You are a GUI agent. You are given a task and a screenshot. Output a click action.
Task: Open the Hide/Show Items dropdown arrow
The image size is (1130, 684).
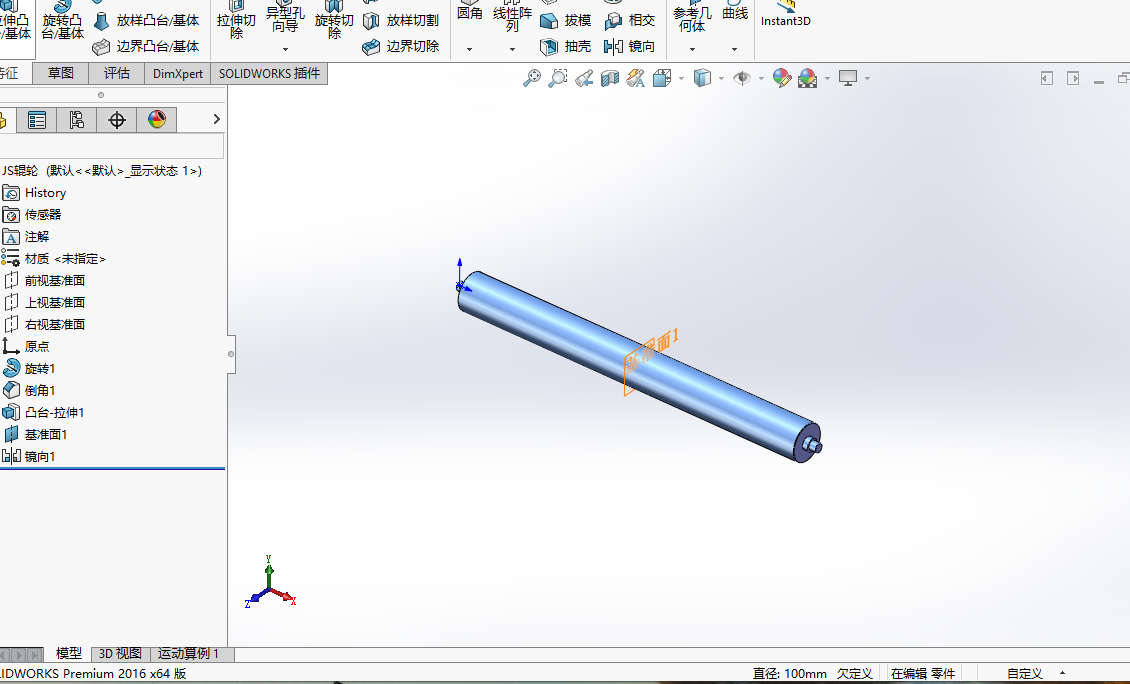[x=761, y=78]
